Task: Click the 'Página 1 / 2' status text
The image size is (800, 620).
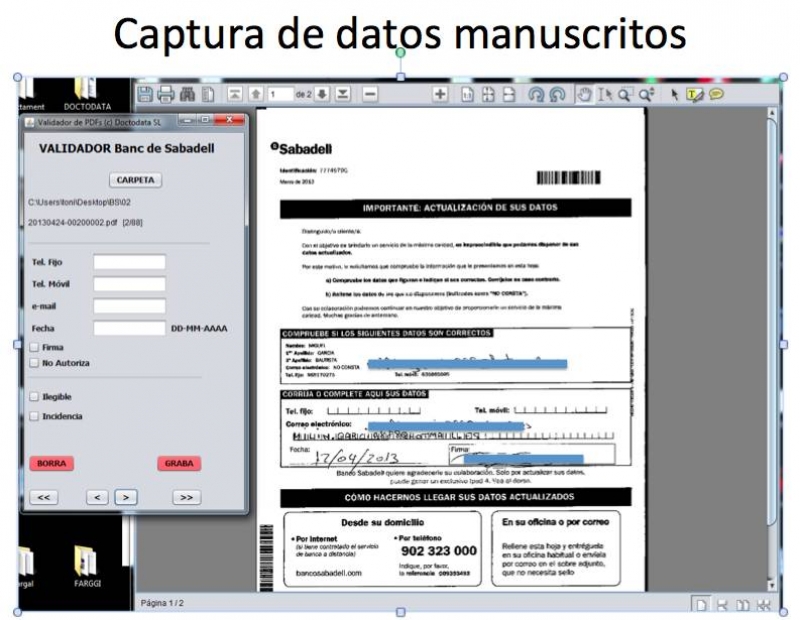Action: pyautogui.click(x=162, y=603)
